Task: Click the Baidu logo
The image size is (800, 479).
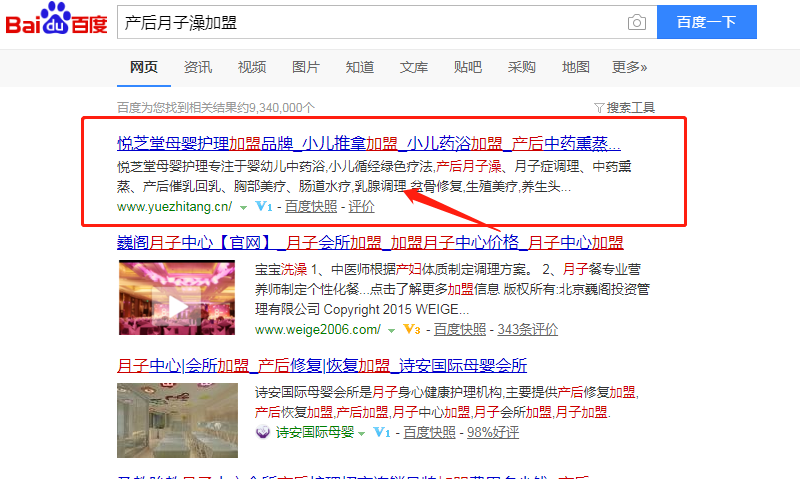Action: [x=56, y=22]
